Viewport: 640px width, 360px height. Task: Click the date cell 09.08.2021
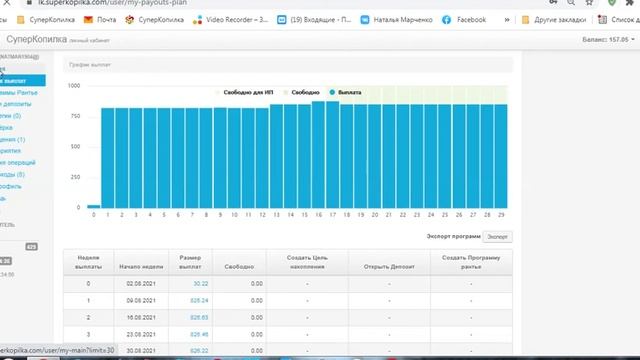tap(141, 300)
